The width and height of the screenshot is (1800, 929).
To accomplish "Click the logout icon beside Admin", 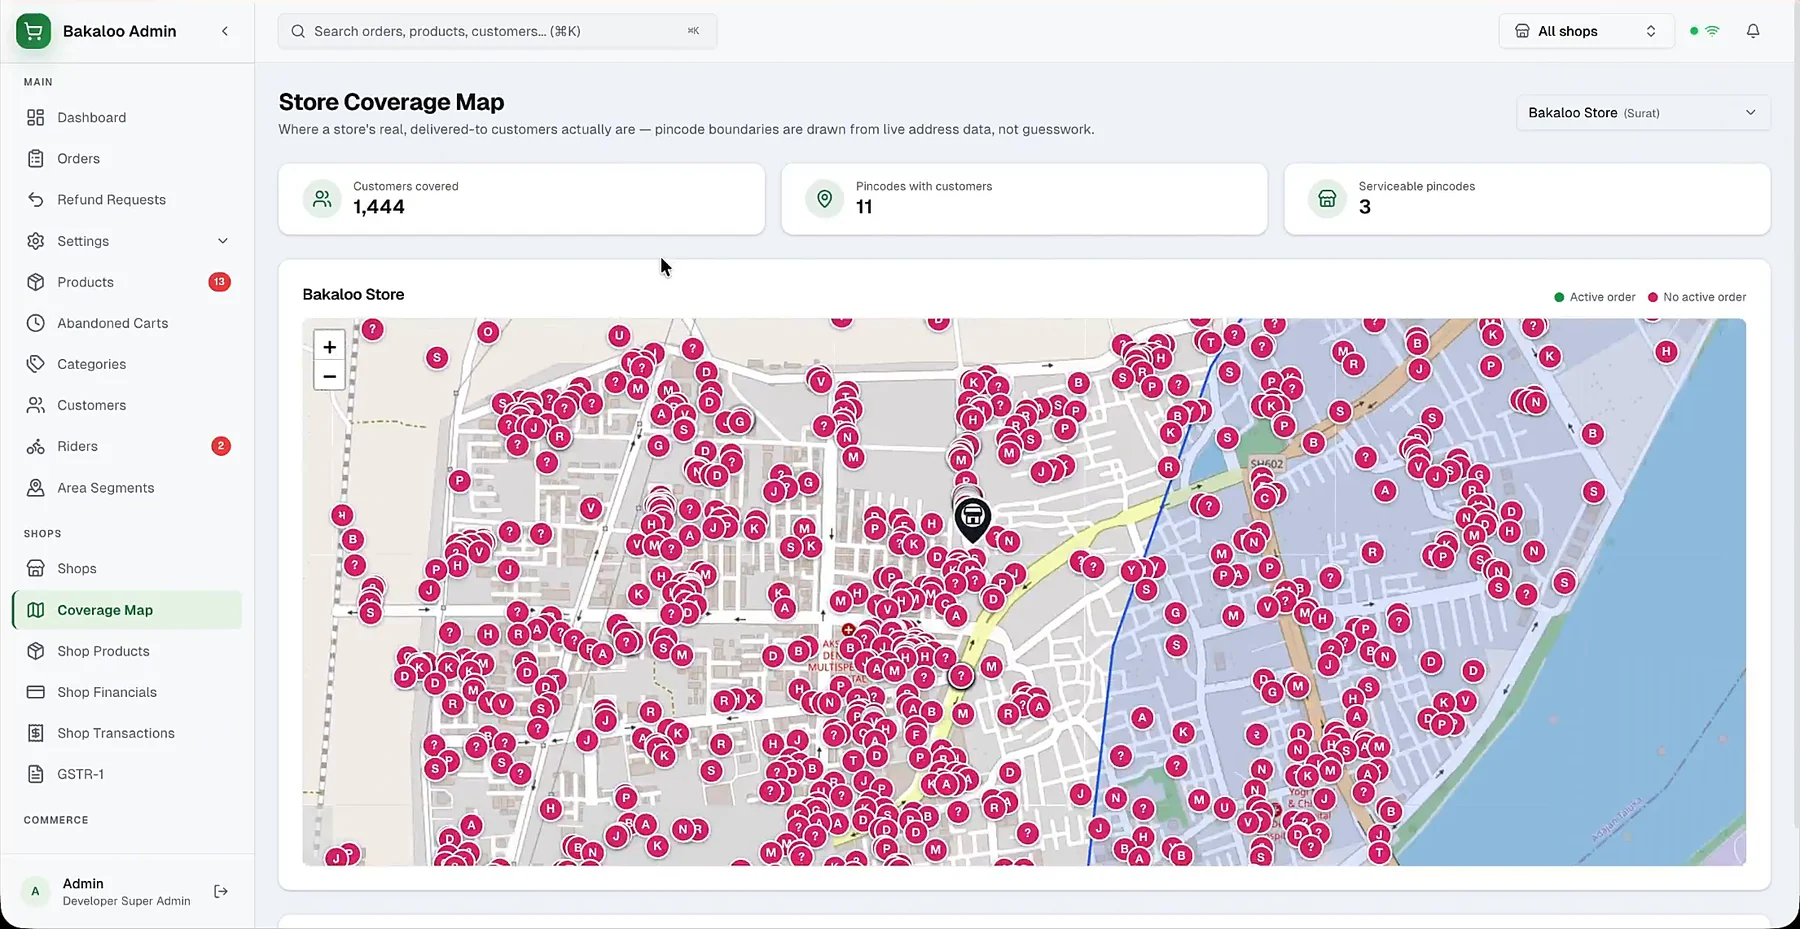I will coord(221,891).
